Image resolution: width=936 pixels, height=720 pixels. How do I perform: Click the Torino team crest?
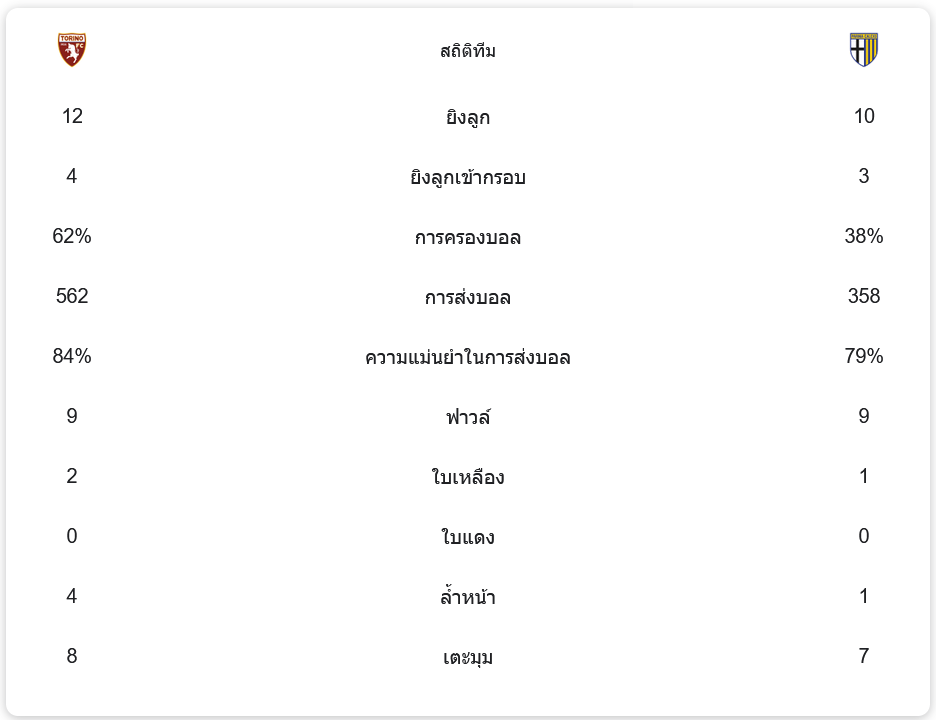tap(72, 50)
